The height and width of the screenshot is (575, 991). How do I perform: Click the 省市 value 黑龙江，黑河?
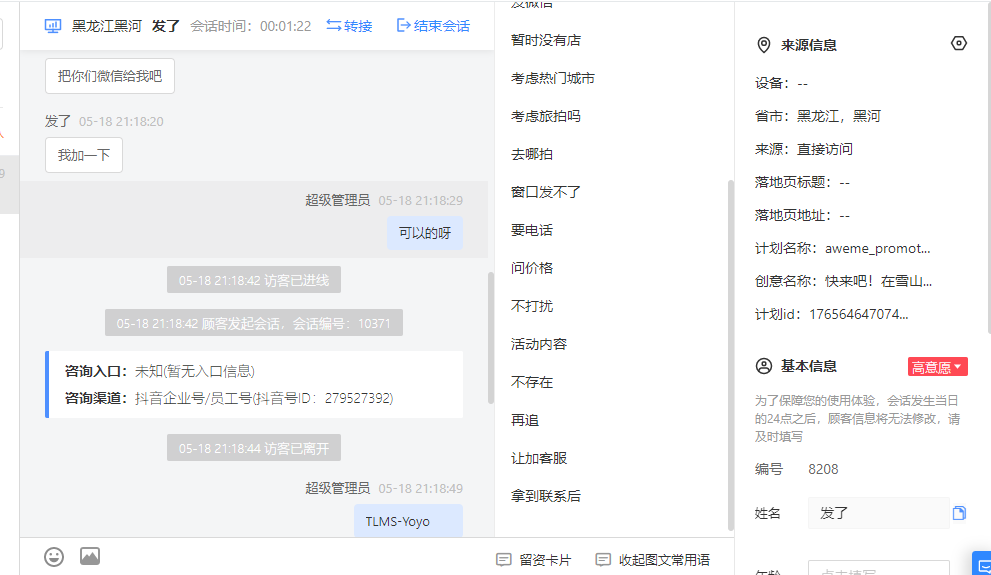tap(838, 116)
